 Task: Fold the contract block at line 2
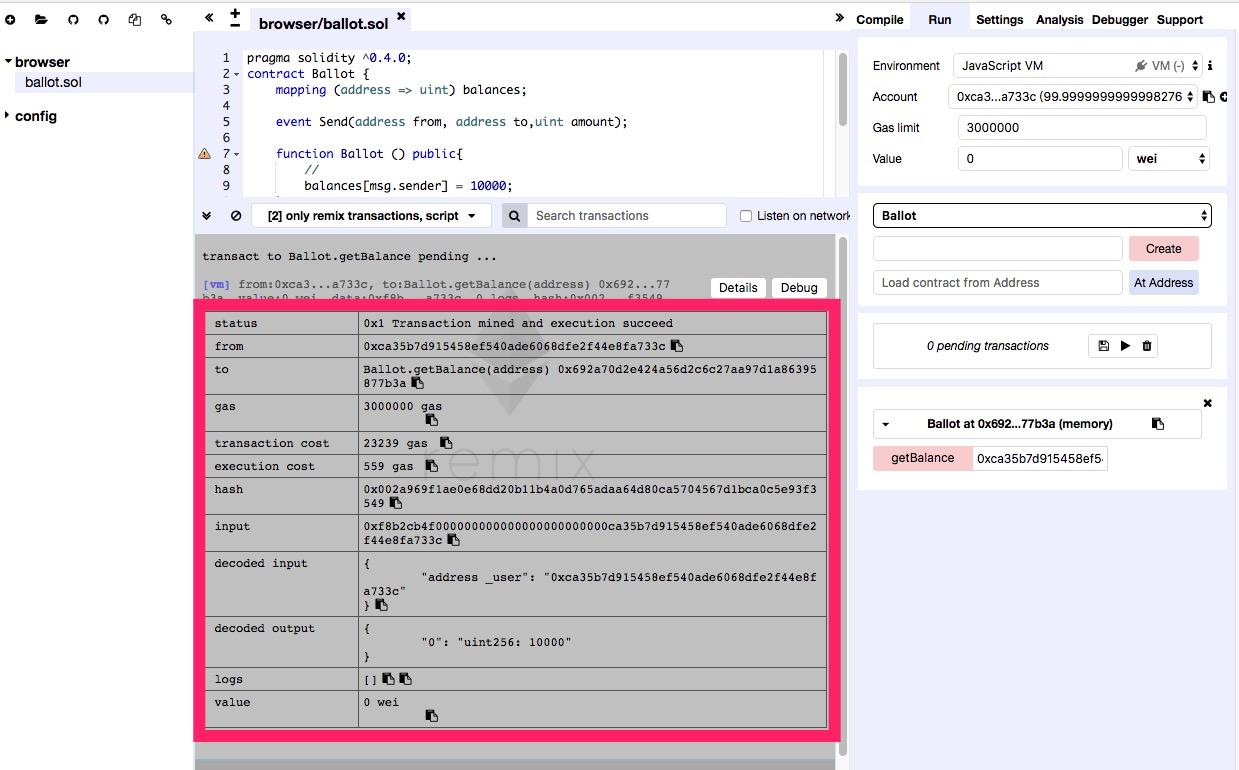click(x=237, y=74)
